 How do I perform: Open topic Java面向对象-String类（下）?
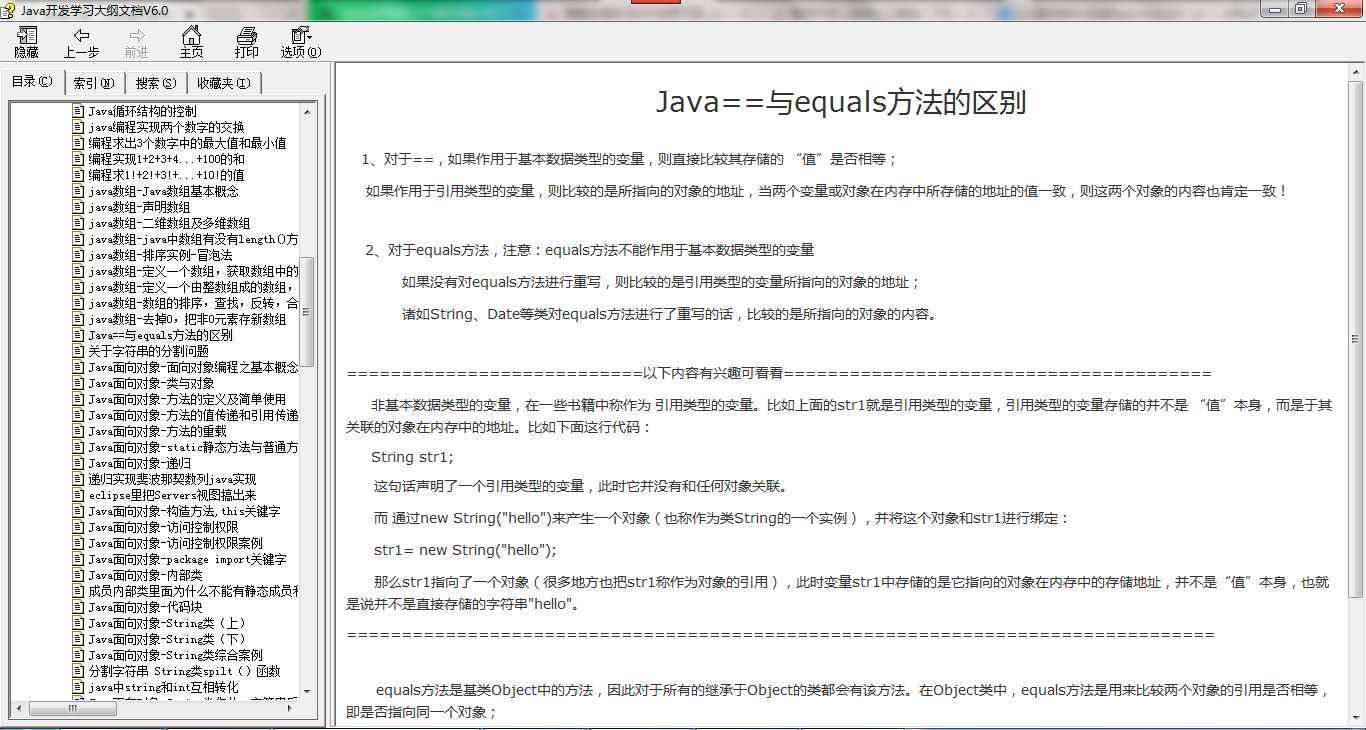(x=166, y=639)
